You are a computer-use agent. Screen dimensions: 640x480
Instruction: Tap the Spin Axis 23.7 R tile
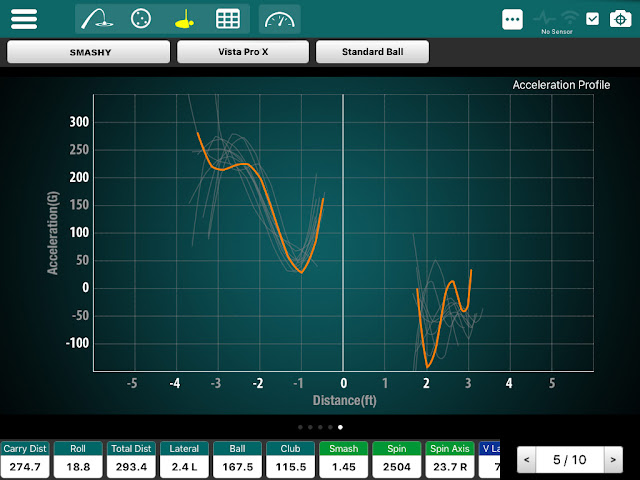tap(449, 460)
